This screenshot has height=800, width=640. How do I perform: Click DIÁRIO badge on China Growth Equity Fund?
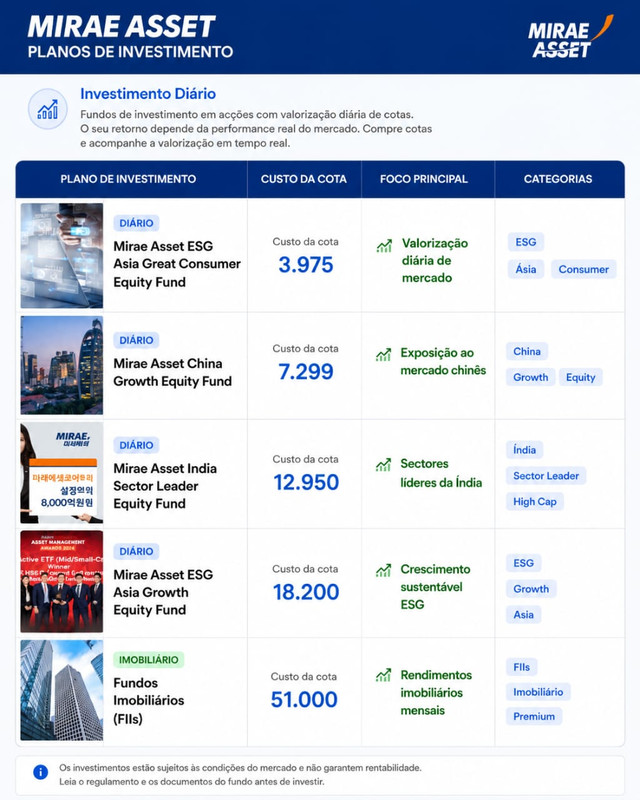(x=136, y=340)
